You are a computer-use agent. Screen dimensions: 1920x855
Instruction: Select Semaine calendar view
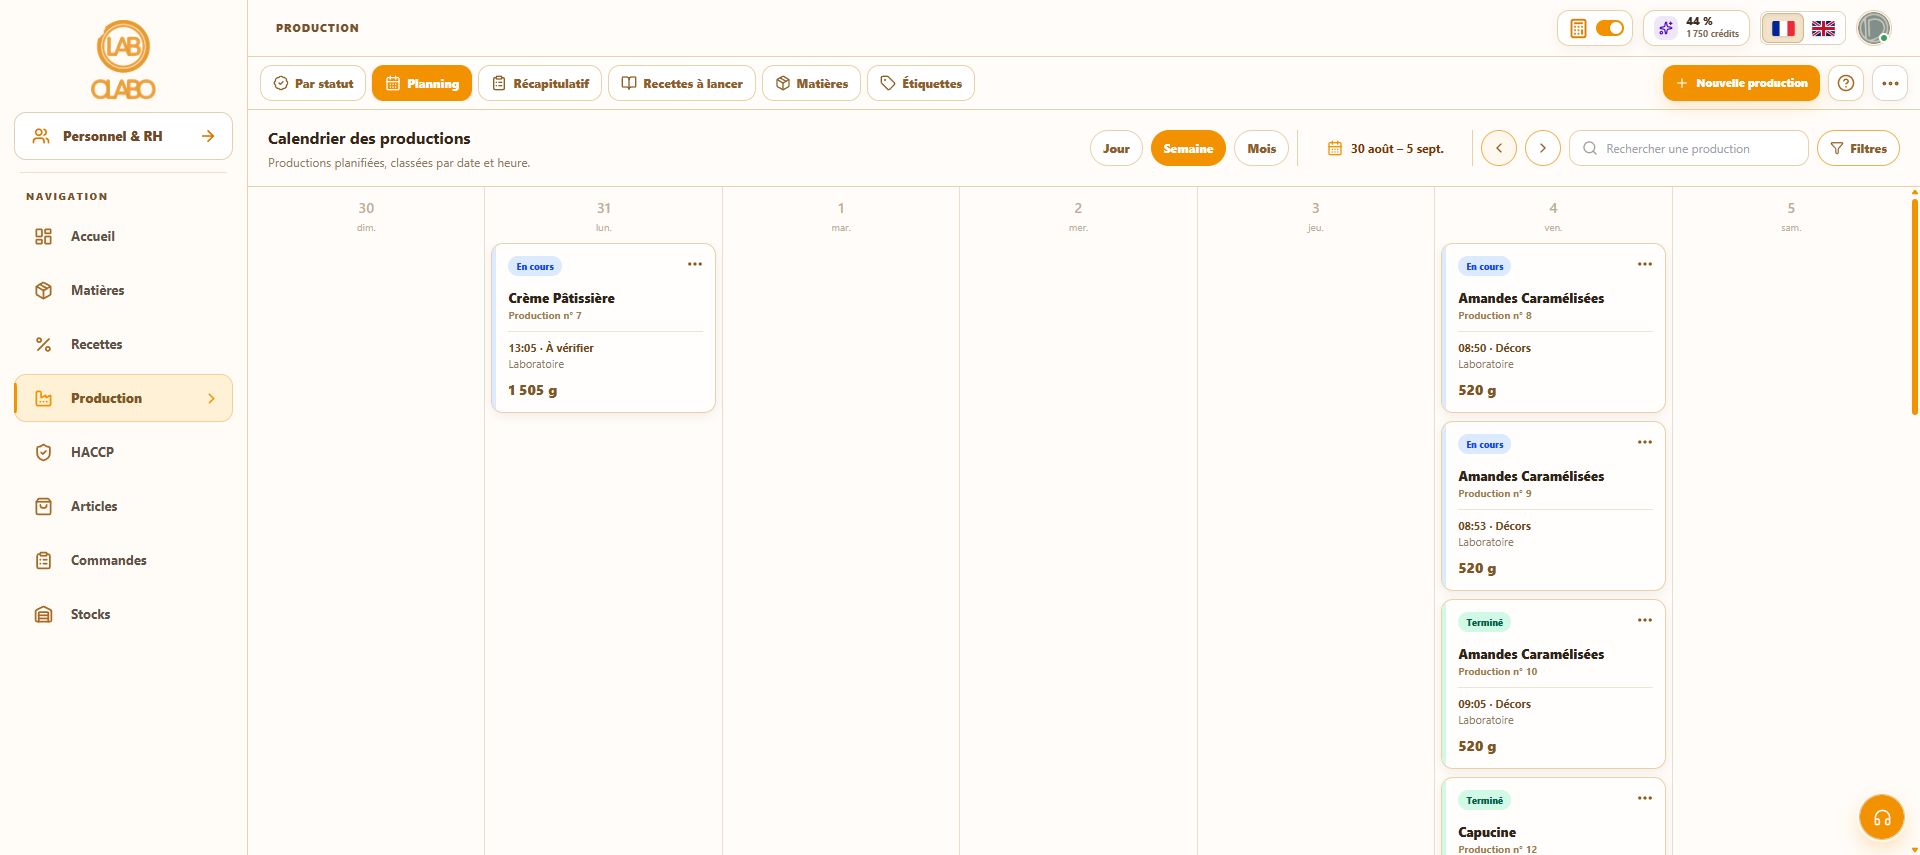coord(1188,148)
